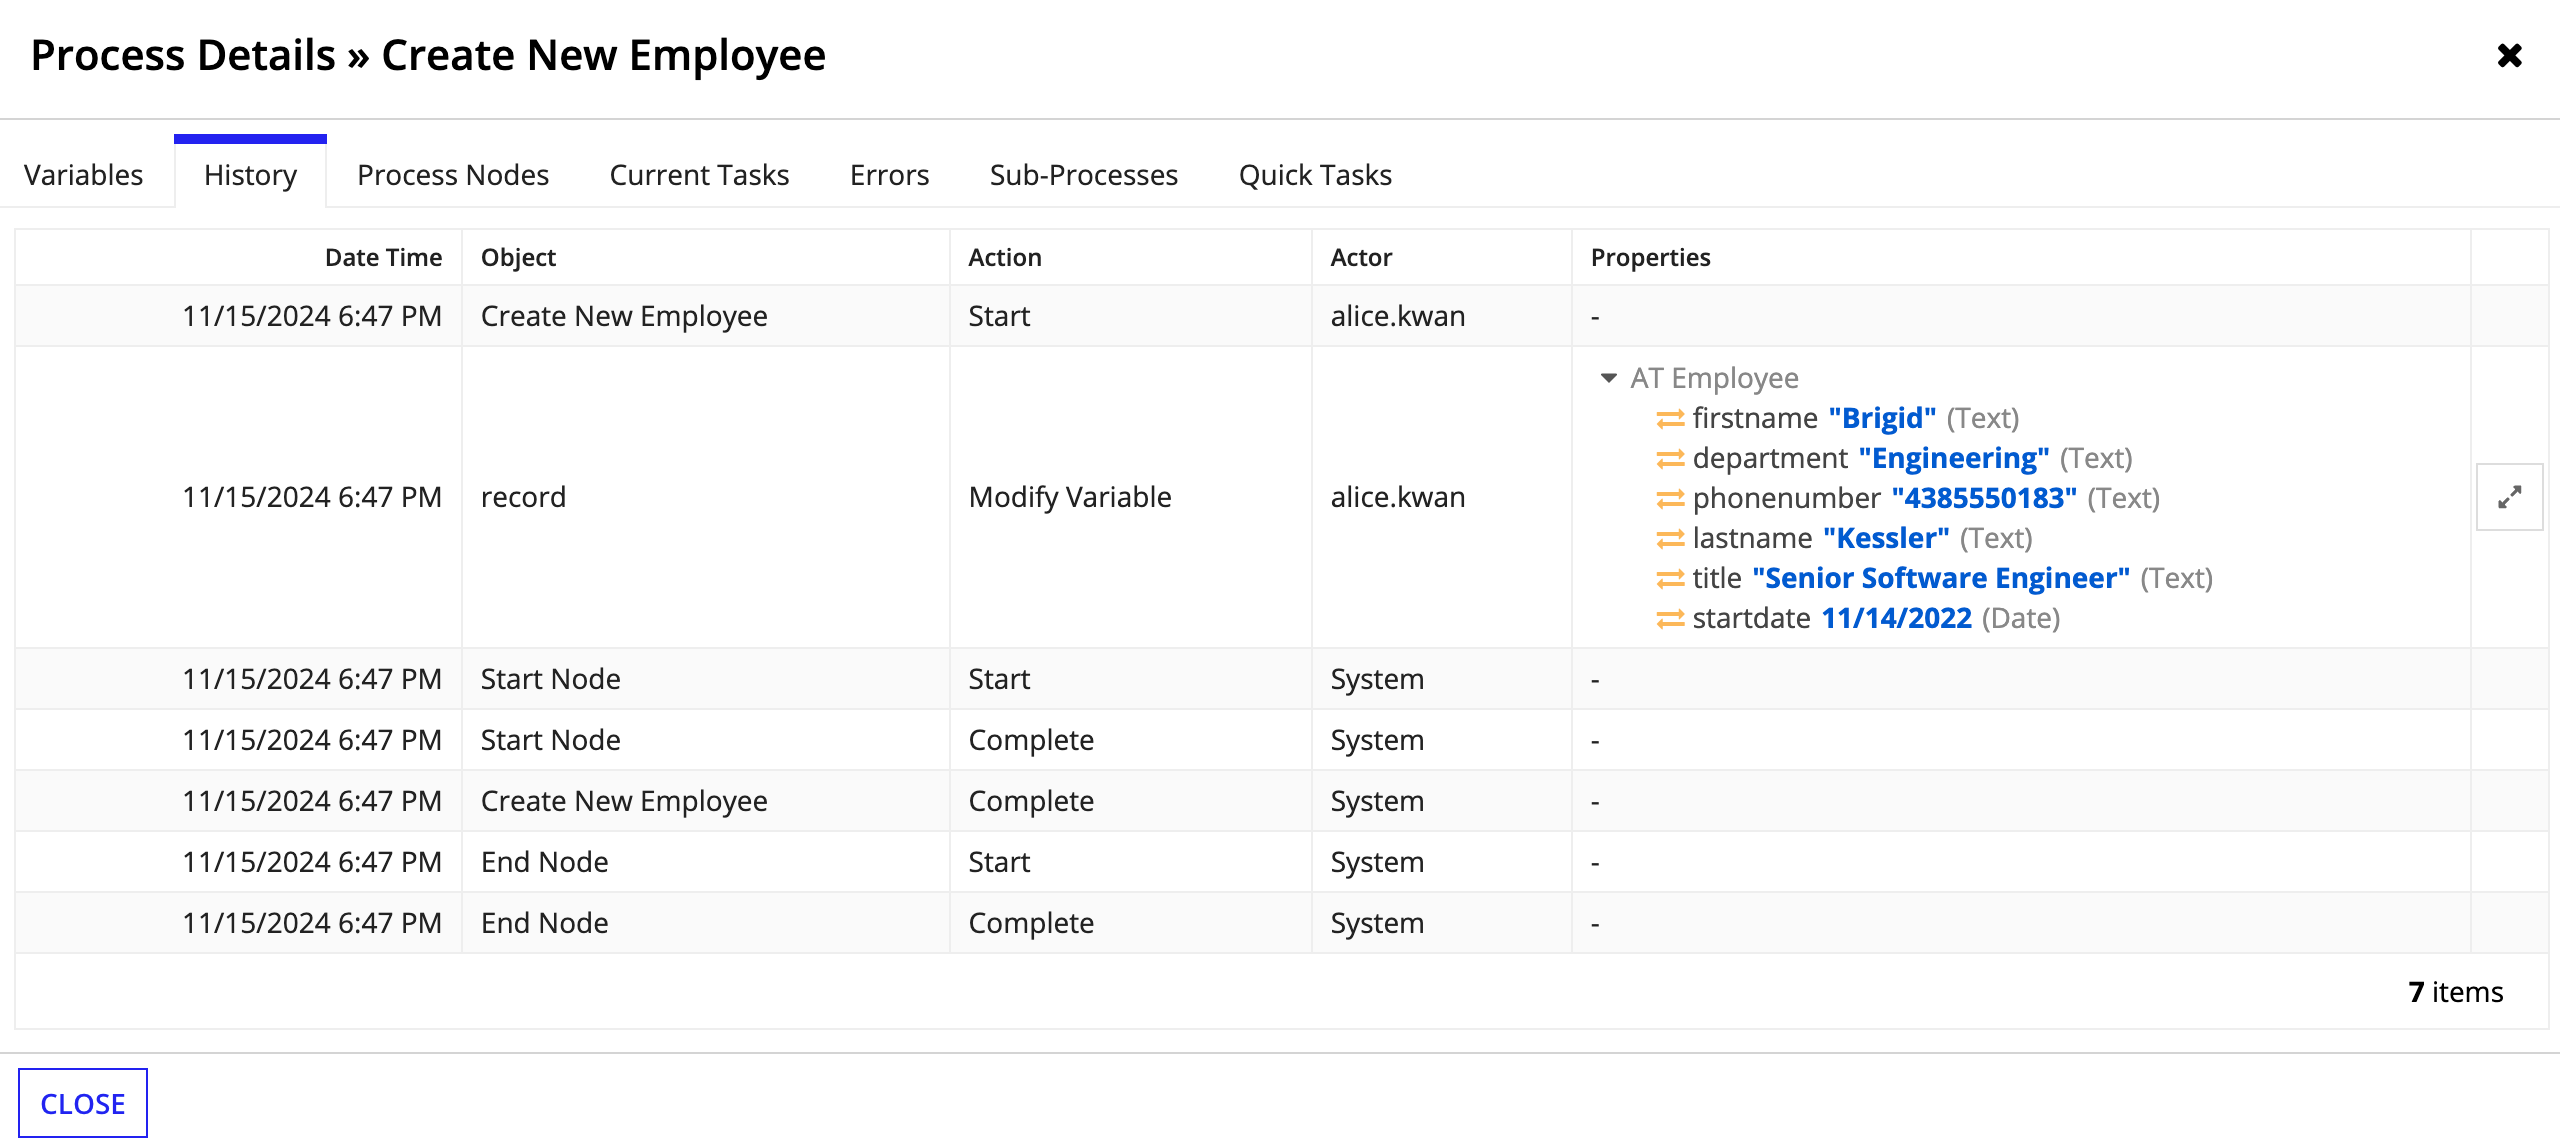Viewport: 2560px width, 1146px height.
Task: Select the "Brigid" firstname value
Action: 1882,418
